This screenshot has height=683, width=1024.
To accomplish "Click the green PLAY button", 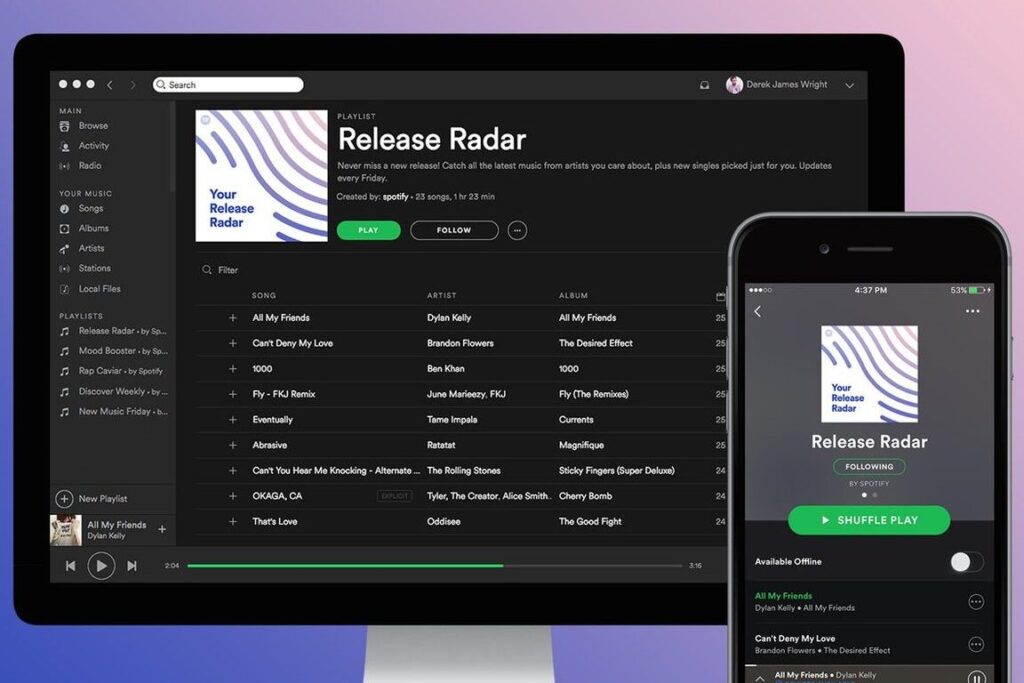I will tap(368, 230).
